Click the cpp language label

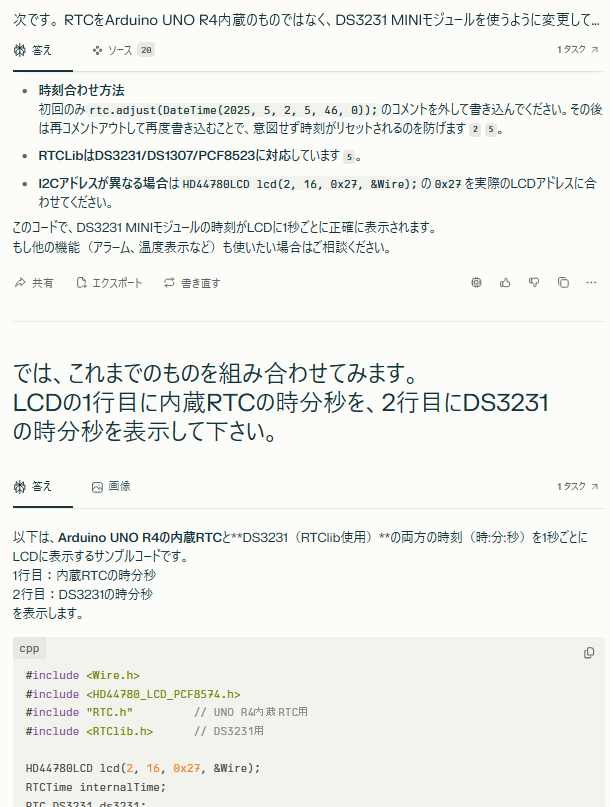[x=29, y=648]
